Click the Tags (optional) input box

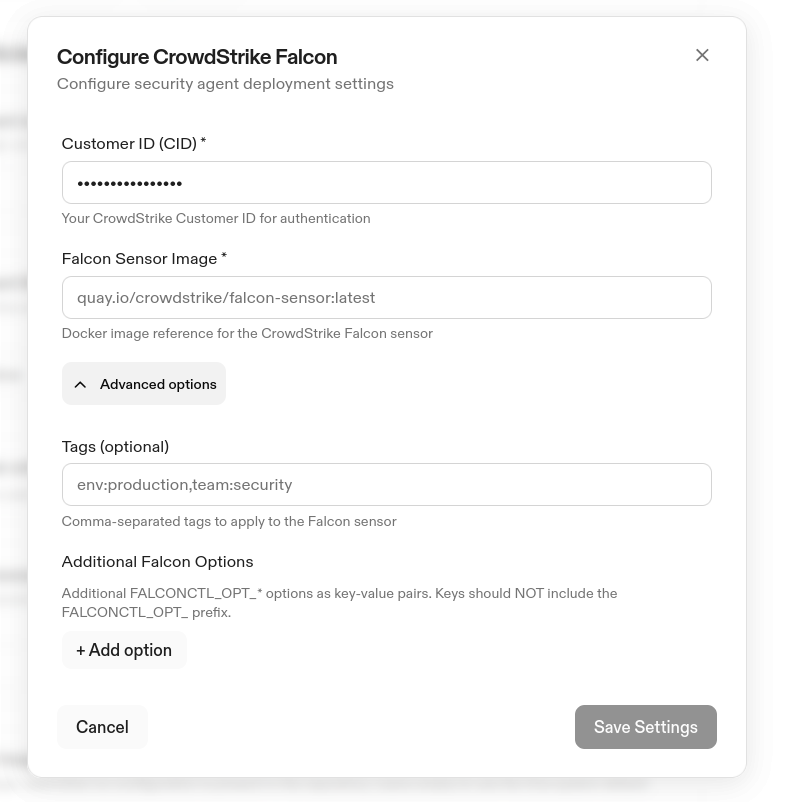tap(387, 484)
